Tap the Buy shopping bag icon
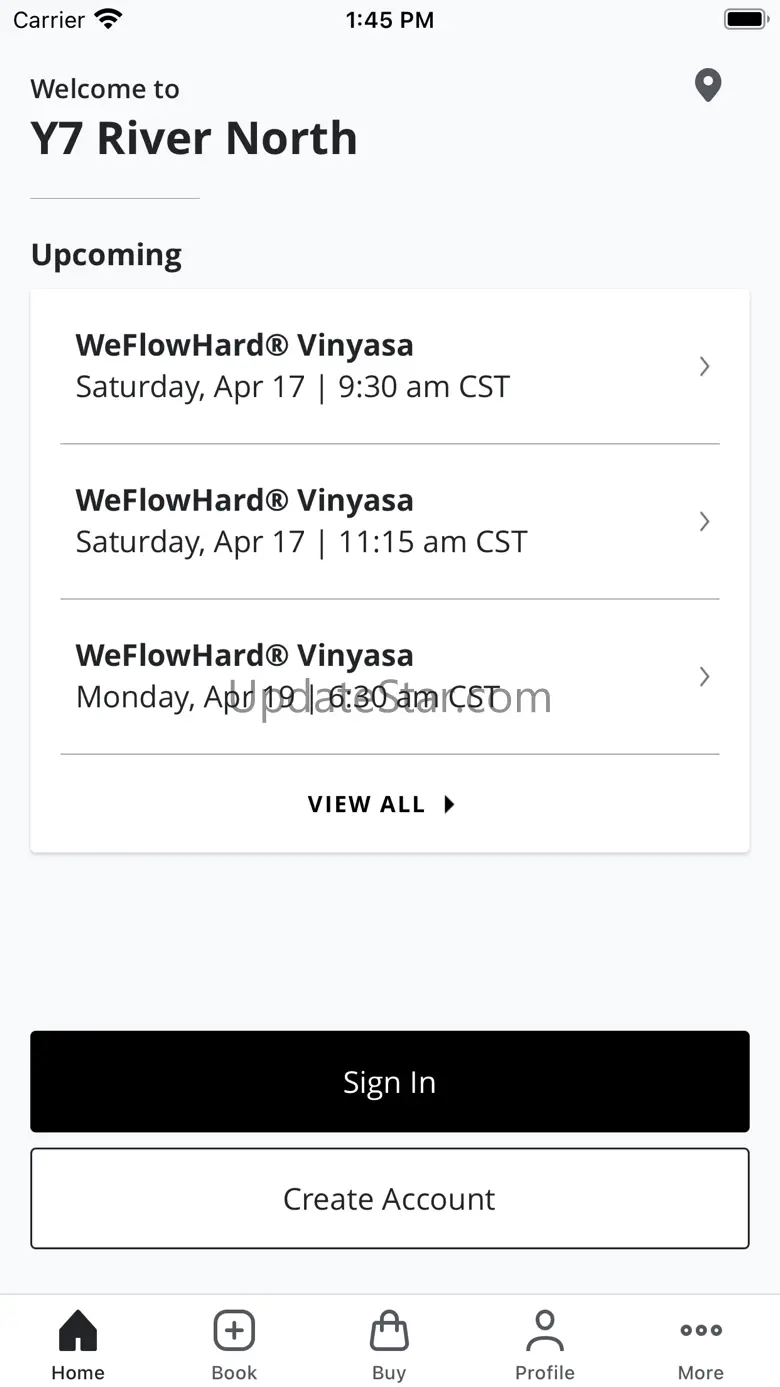This screenshot has height=1387, width=780. [x=389, y=1331]
